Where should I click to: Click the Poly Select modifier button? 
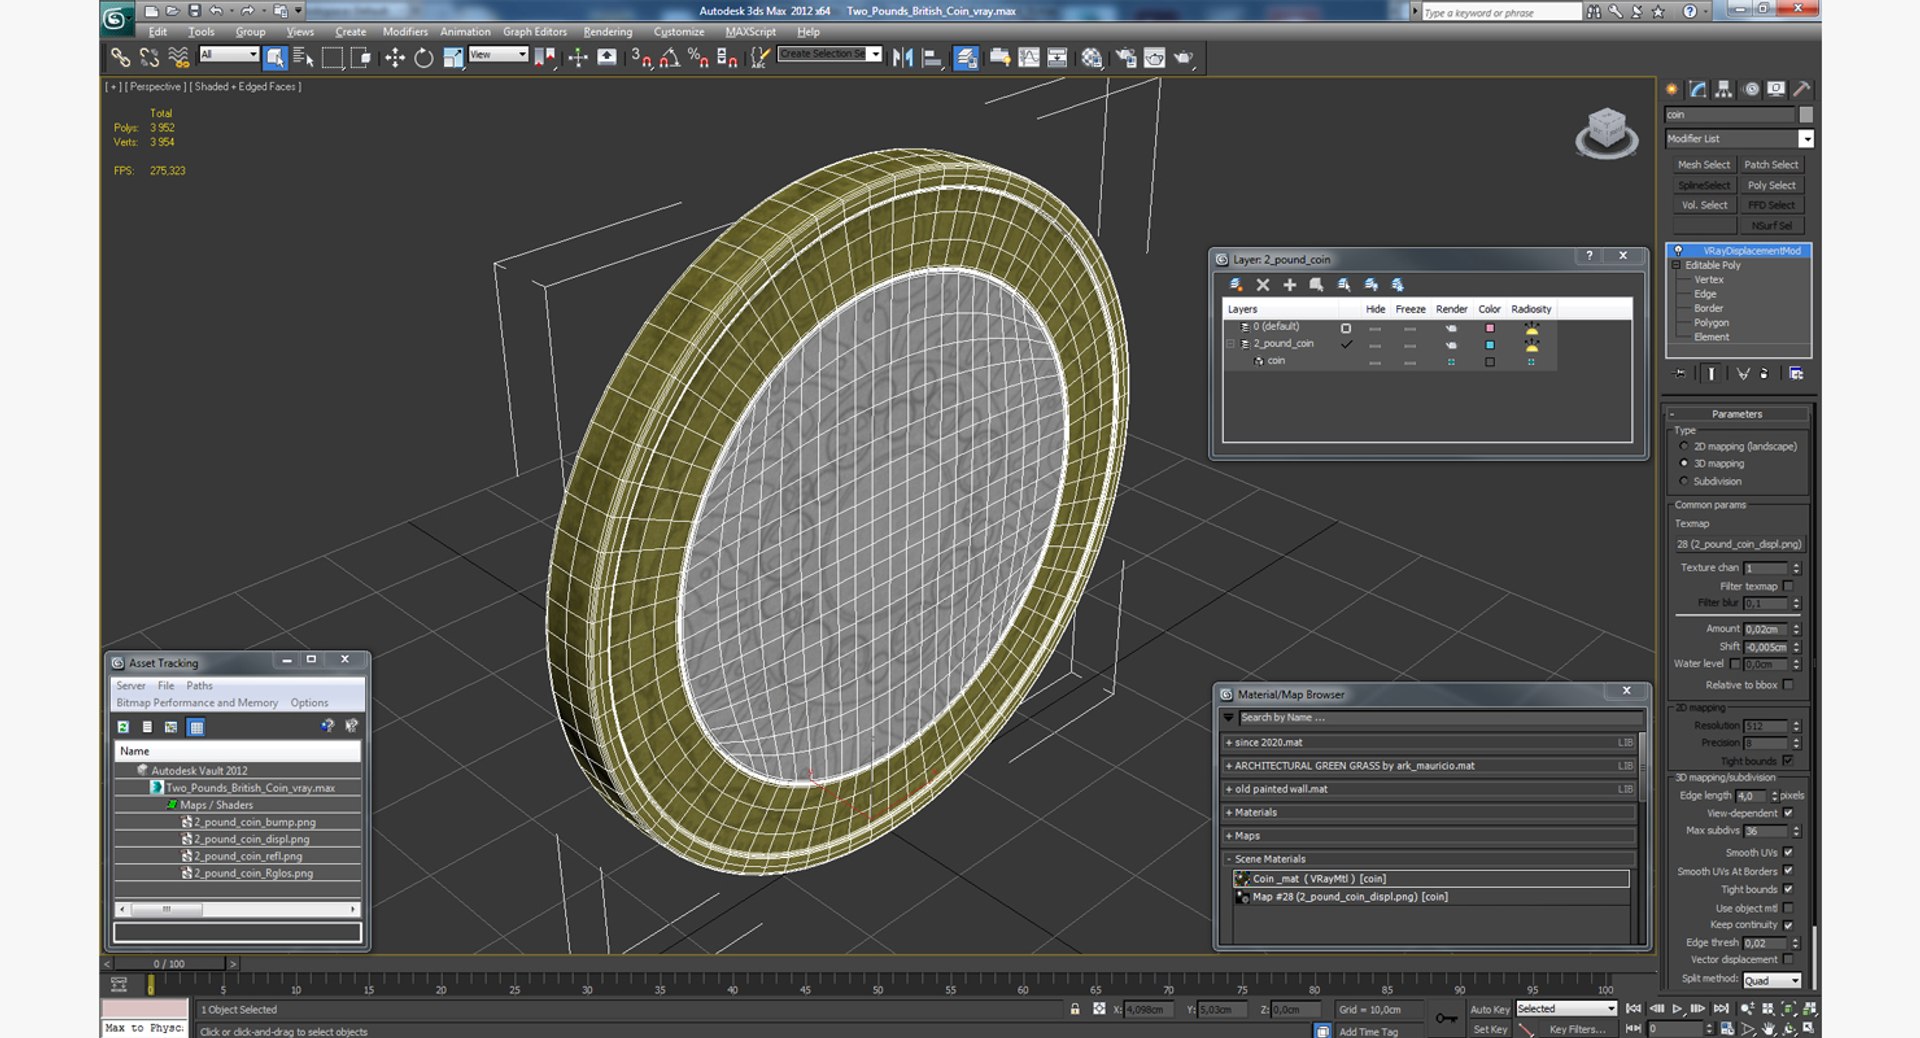coord(1771,185)
